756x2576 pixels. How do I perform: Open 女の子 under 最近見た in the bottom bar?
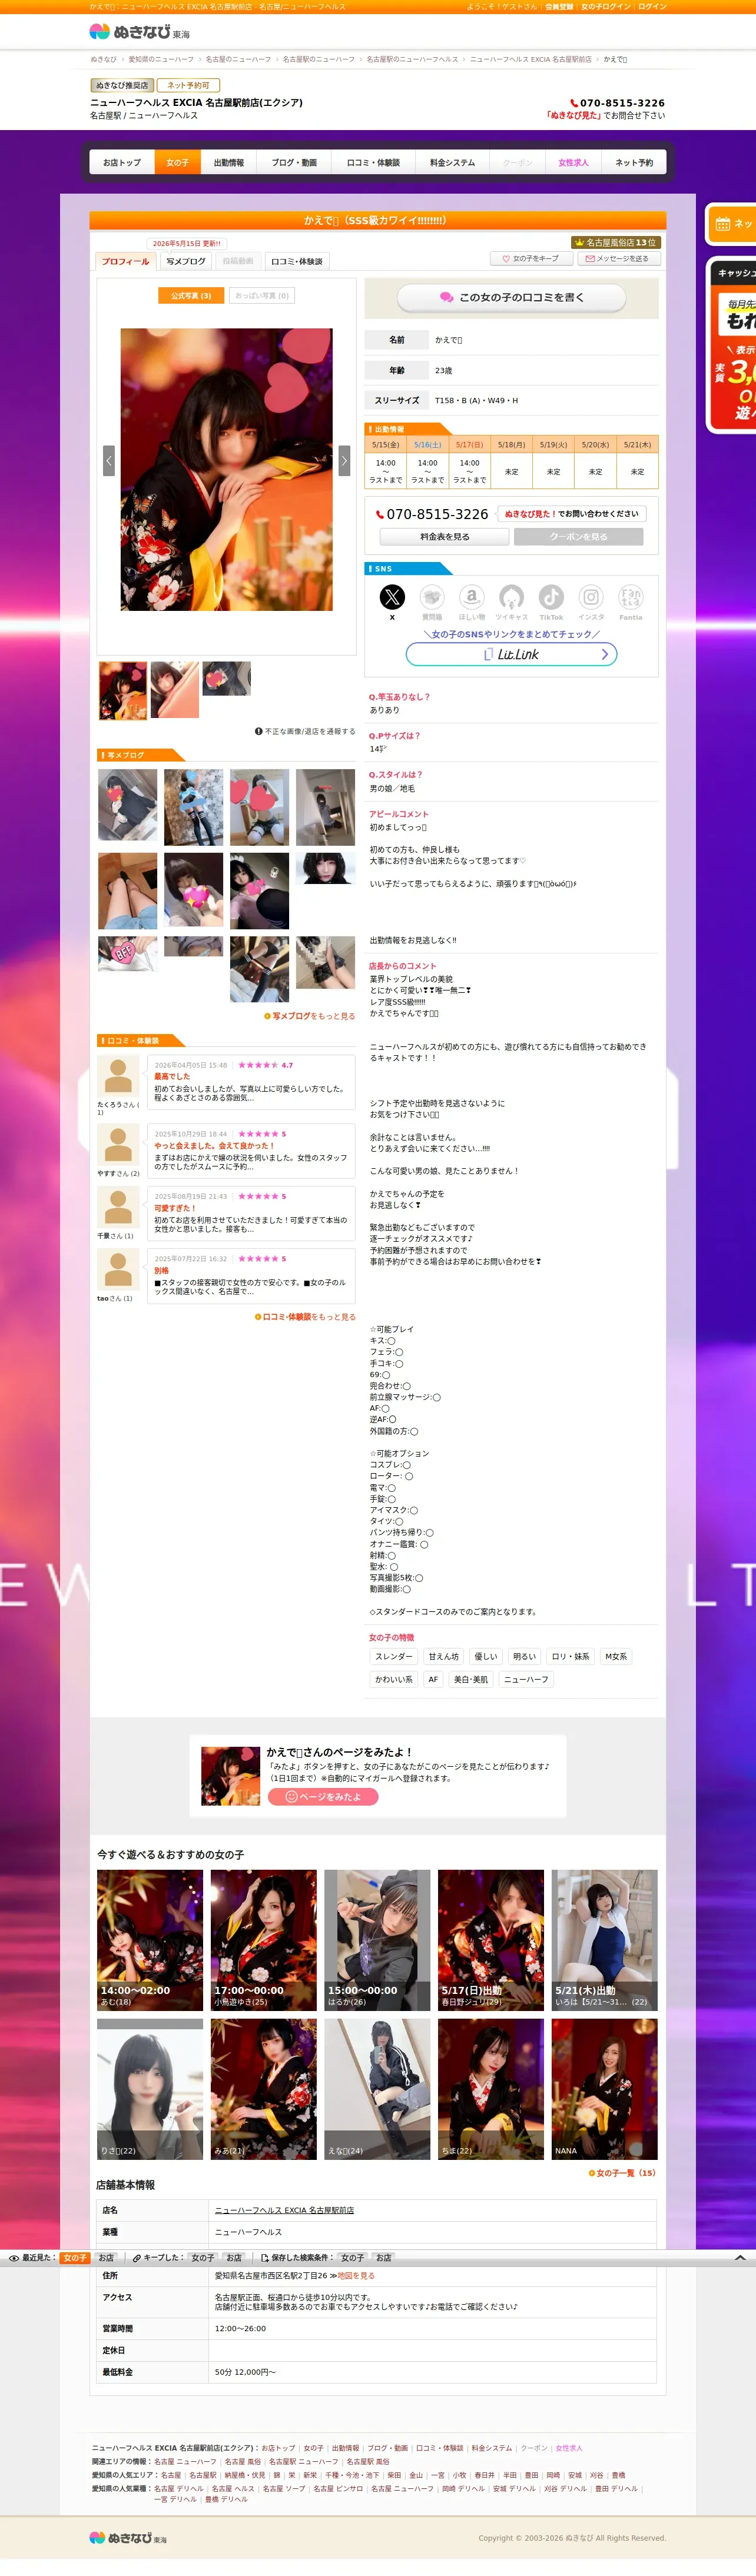[75, 2257]
